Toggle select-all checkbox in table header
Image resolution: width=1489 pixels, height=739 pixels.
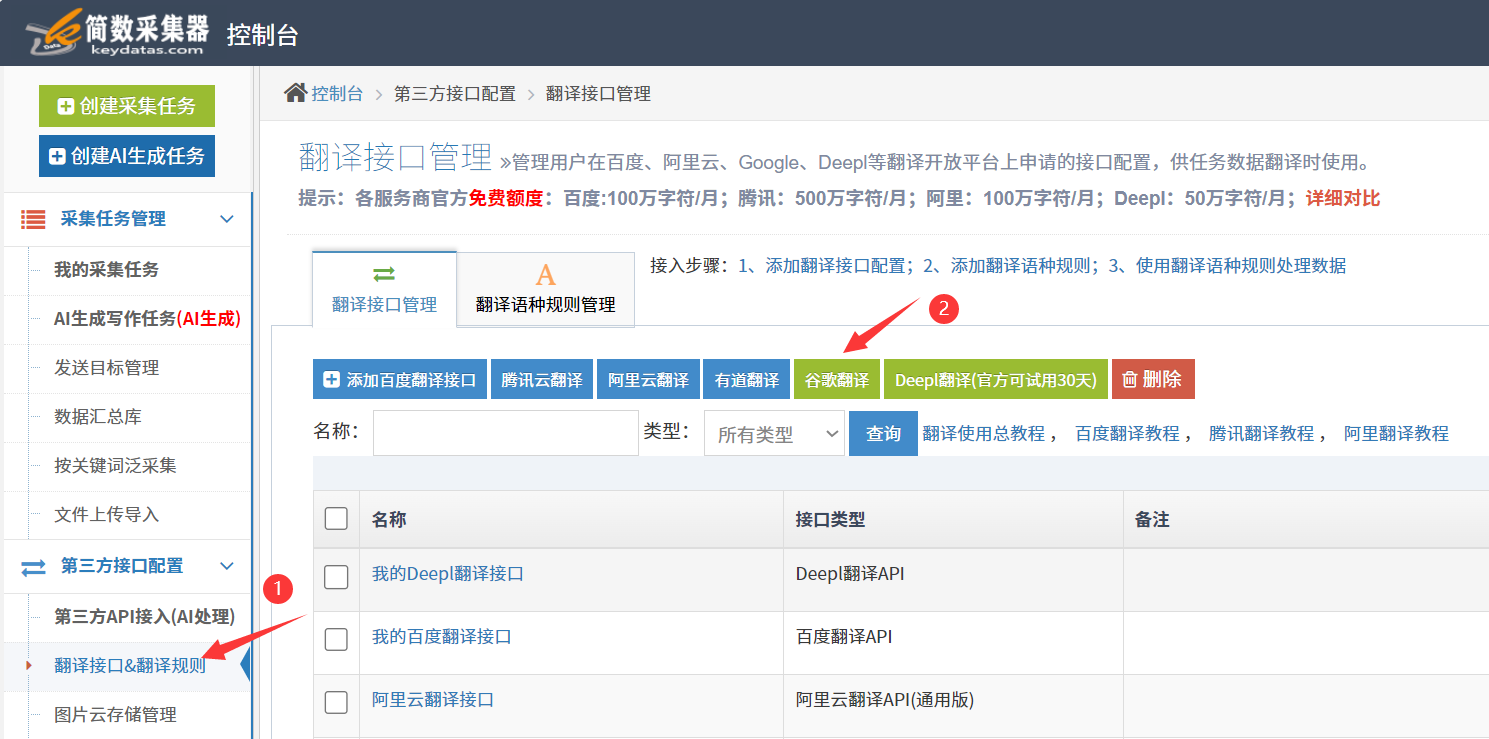[336, 518]
